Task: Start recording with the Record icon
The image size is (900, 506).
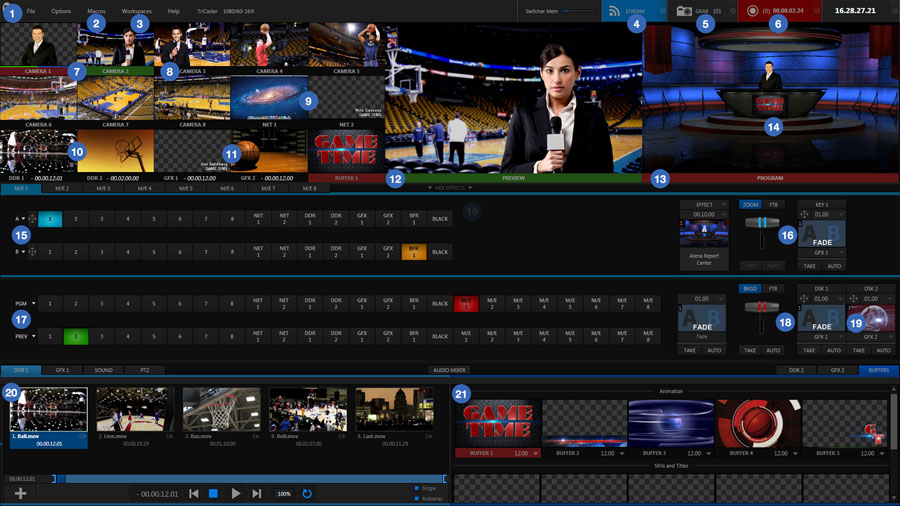Action: click(753, 11)
